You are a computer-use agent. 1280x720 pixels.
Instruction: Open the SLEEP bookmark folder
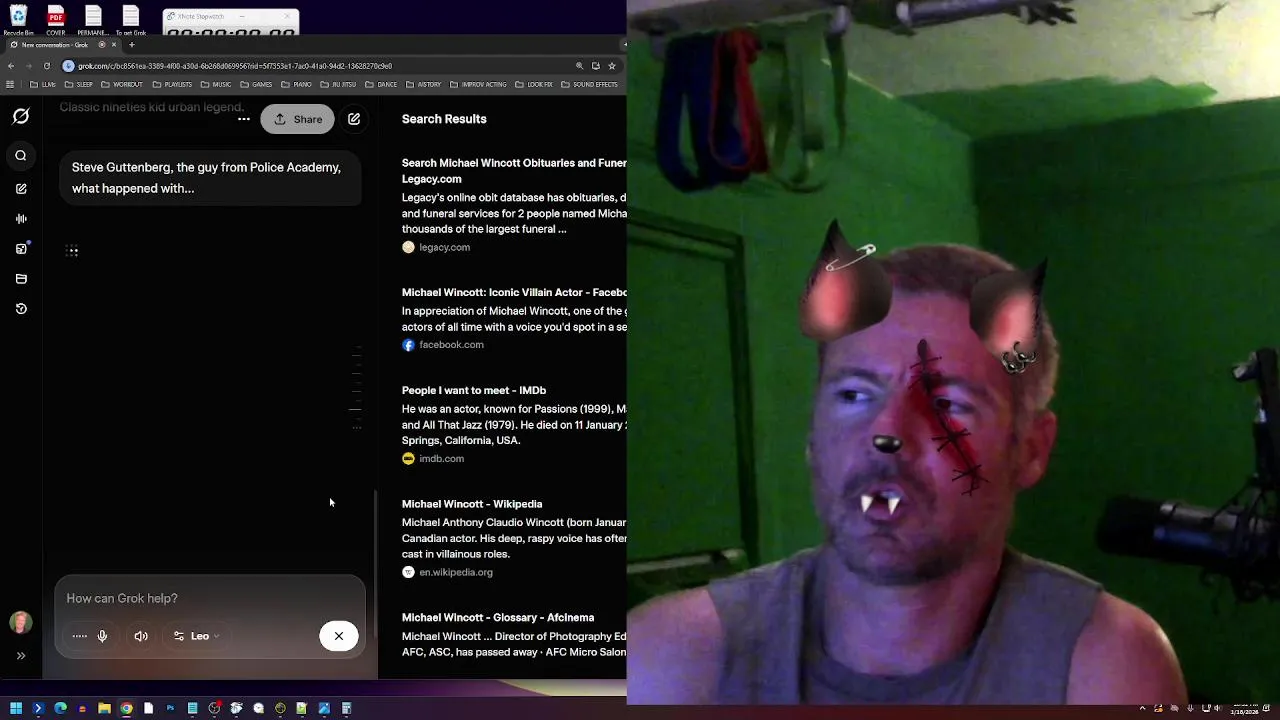coord(79,85)
